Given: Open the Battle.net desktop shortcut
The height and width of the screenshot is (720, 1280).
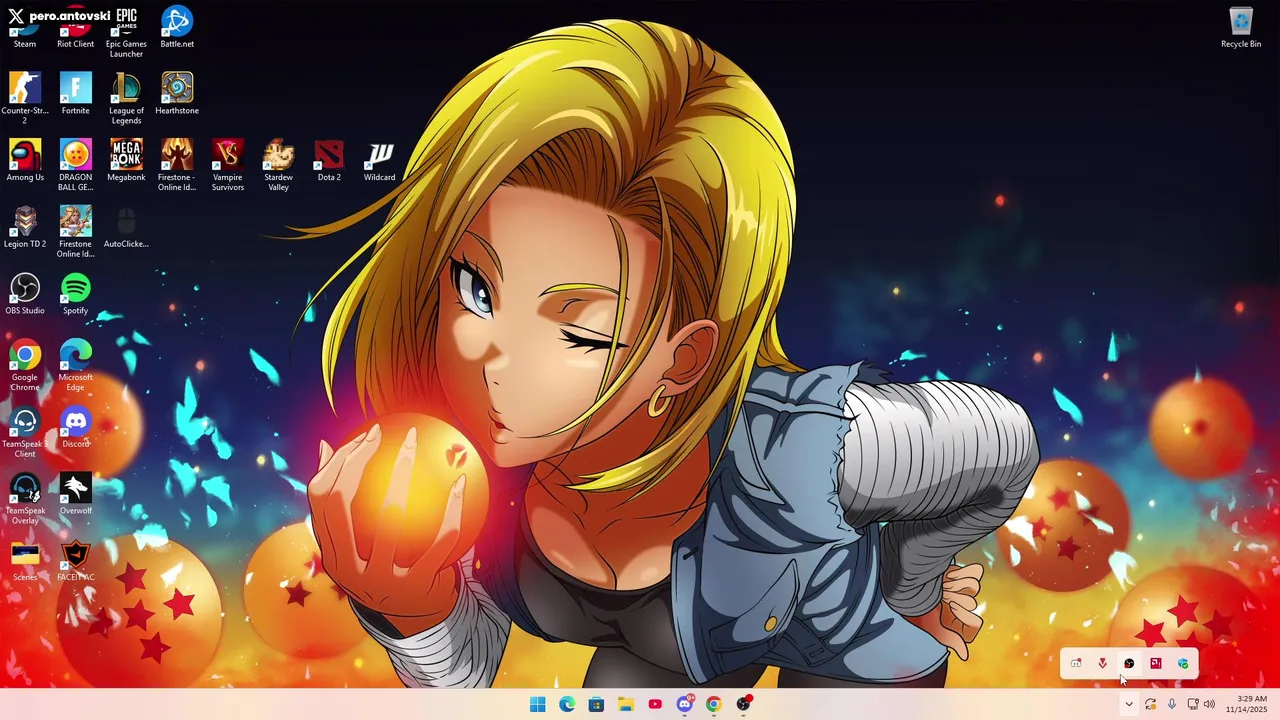Looking at the screenshot, I should click(177, 27).
